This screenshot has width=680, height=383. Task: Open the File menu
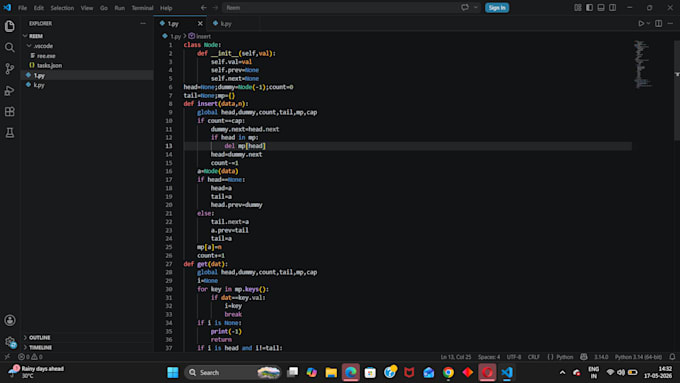tap(23, 8)
